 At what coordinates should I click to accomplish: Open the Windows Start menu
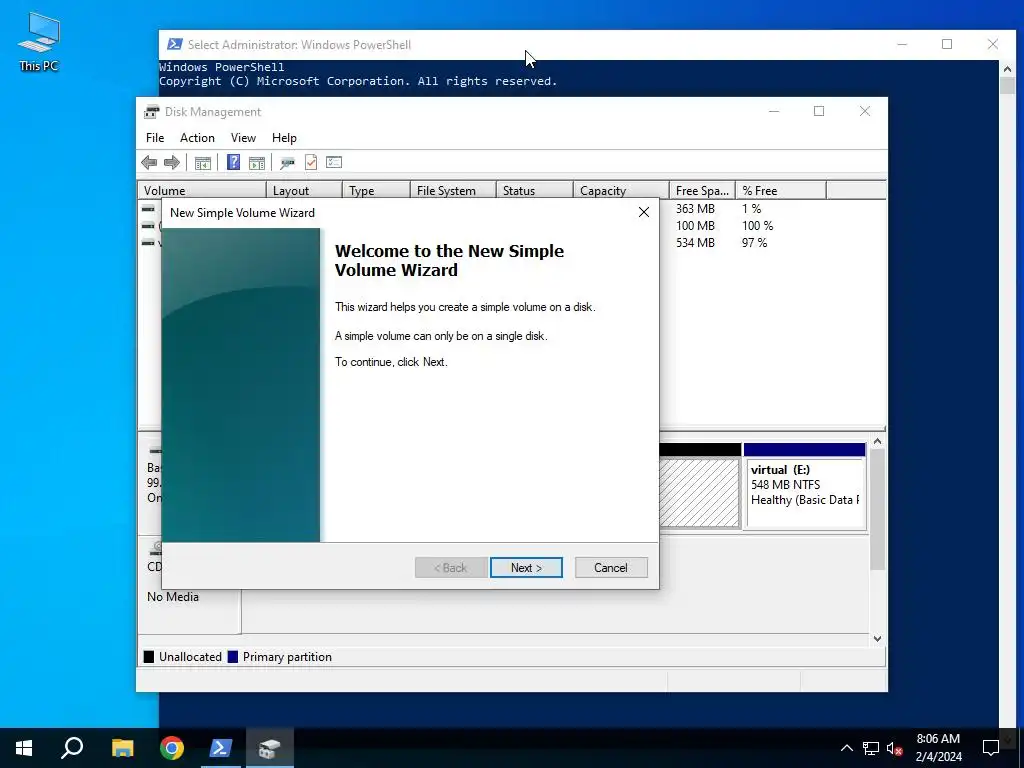(x=24, y=748)
